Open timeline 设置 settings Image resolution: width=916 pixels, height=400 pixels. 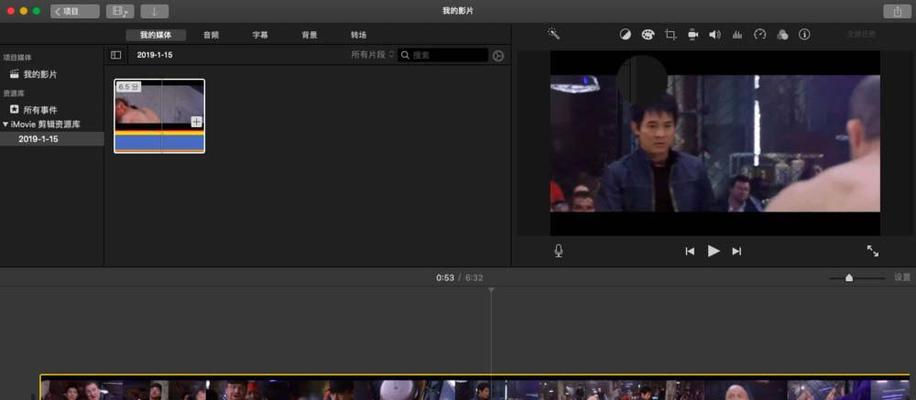[902, 277]
